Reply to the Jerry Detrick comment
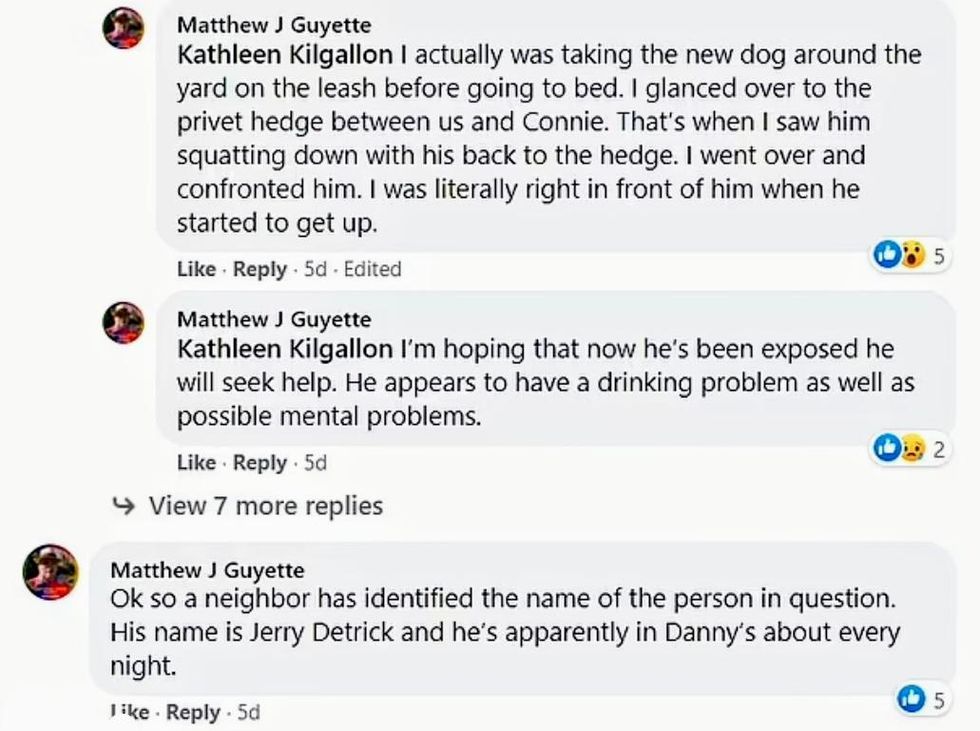 pyautogui.click(x=193, y=712)
